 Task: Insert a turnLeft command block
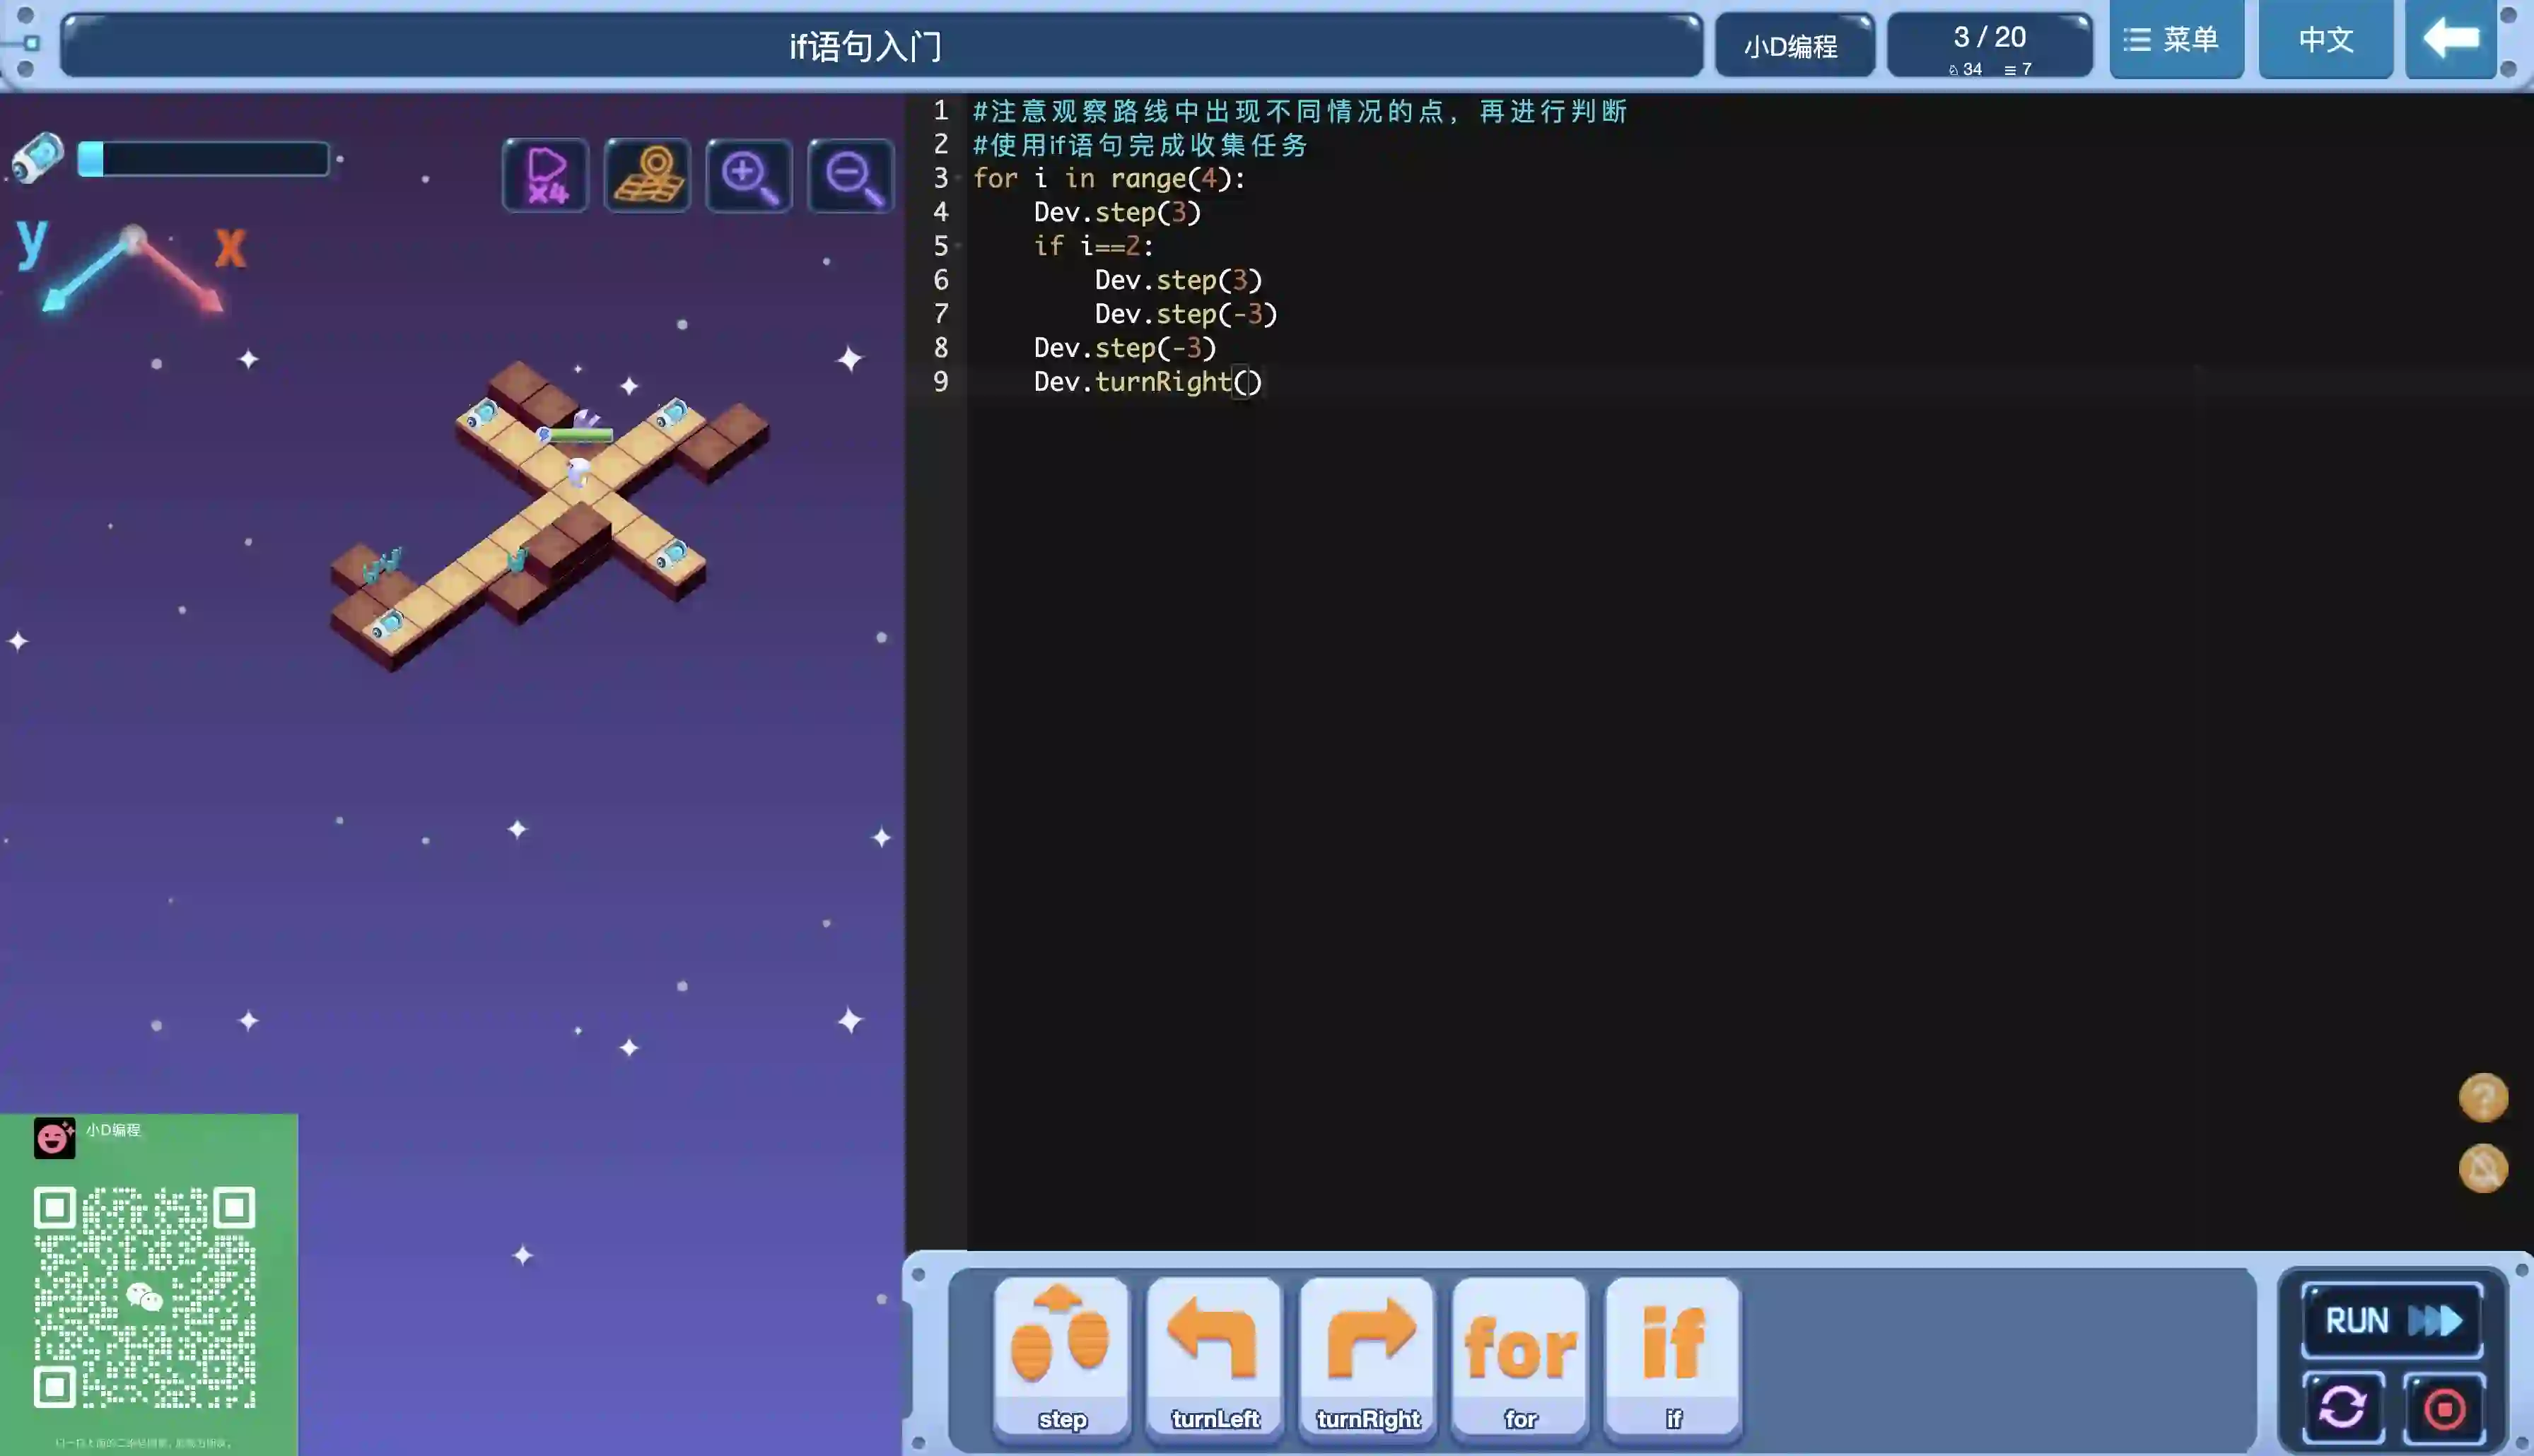(1214, 1357)
